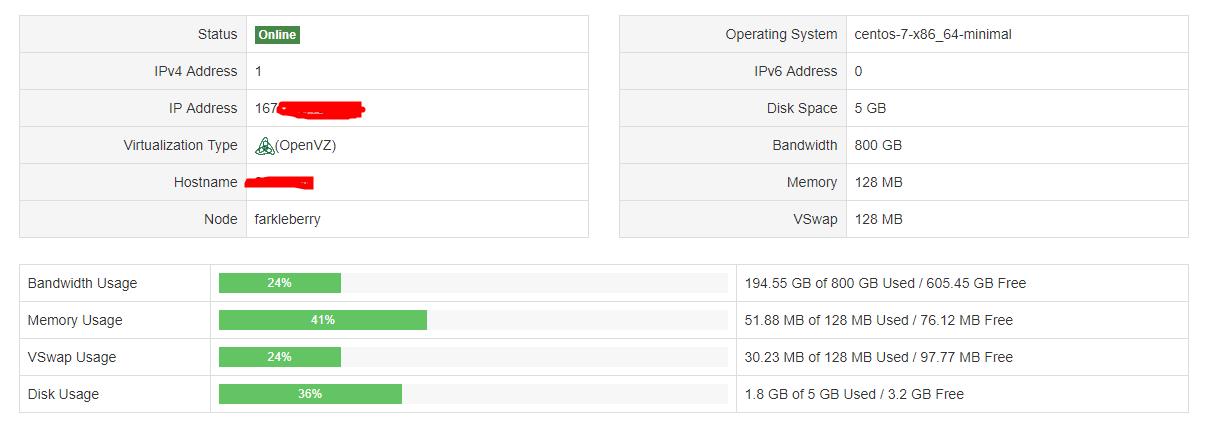The width and height of the screenshot is (1209, 425).
Task: Click the IPv6 Address label
Action: [x=795, y=71]
